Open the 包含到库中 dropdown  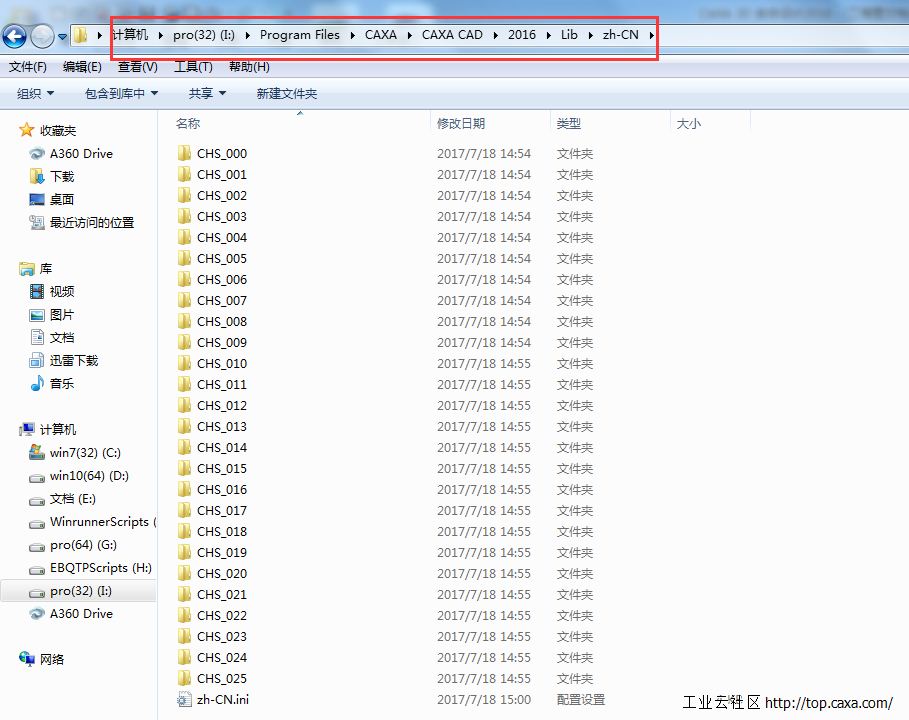(x=121, y=93)
